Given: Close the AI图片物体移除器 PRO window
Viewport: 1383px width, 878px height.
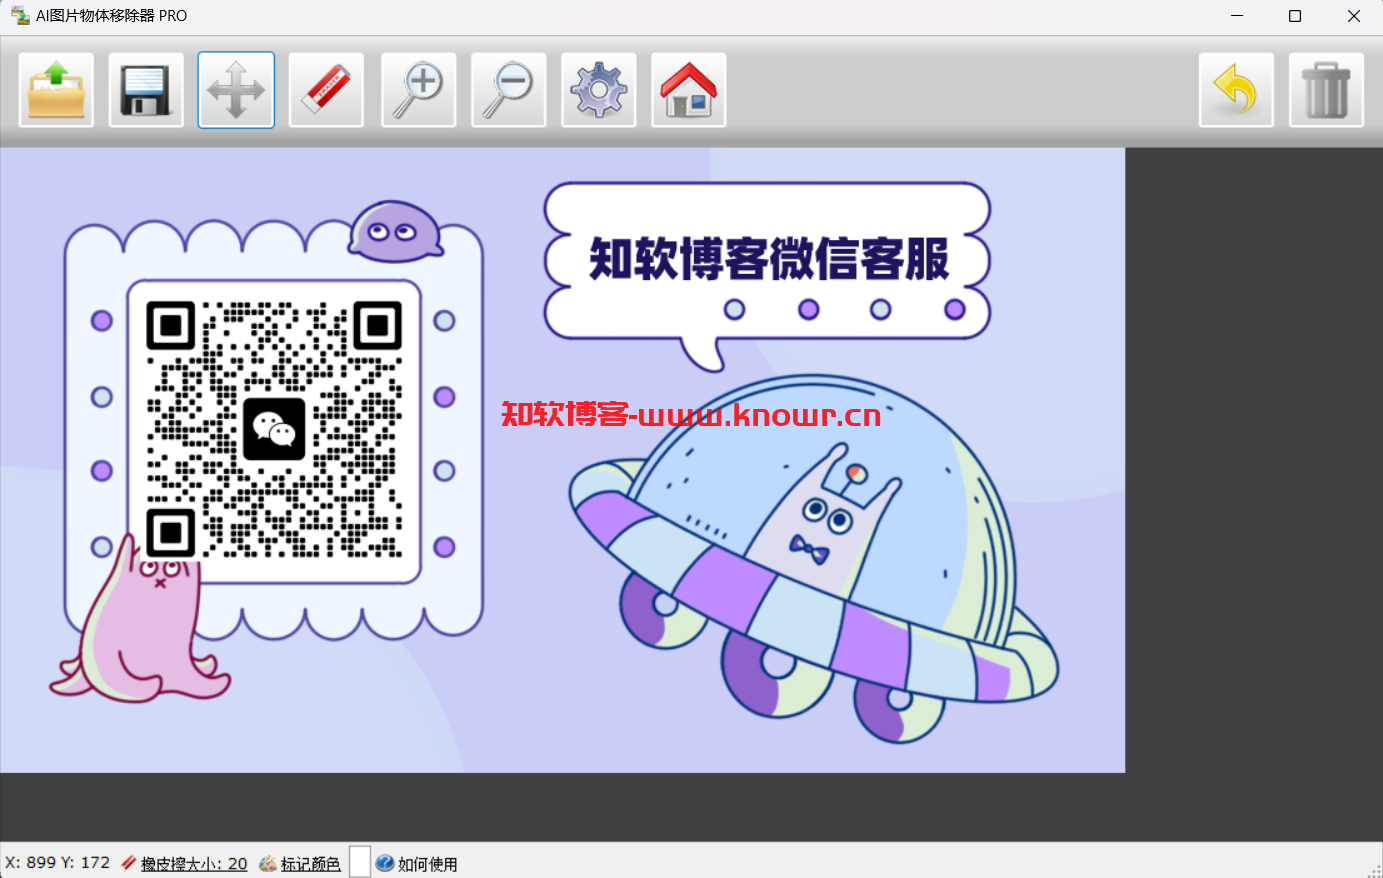Looking at the screenshot, I should click(1353, 16).
